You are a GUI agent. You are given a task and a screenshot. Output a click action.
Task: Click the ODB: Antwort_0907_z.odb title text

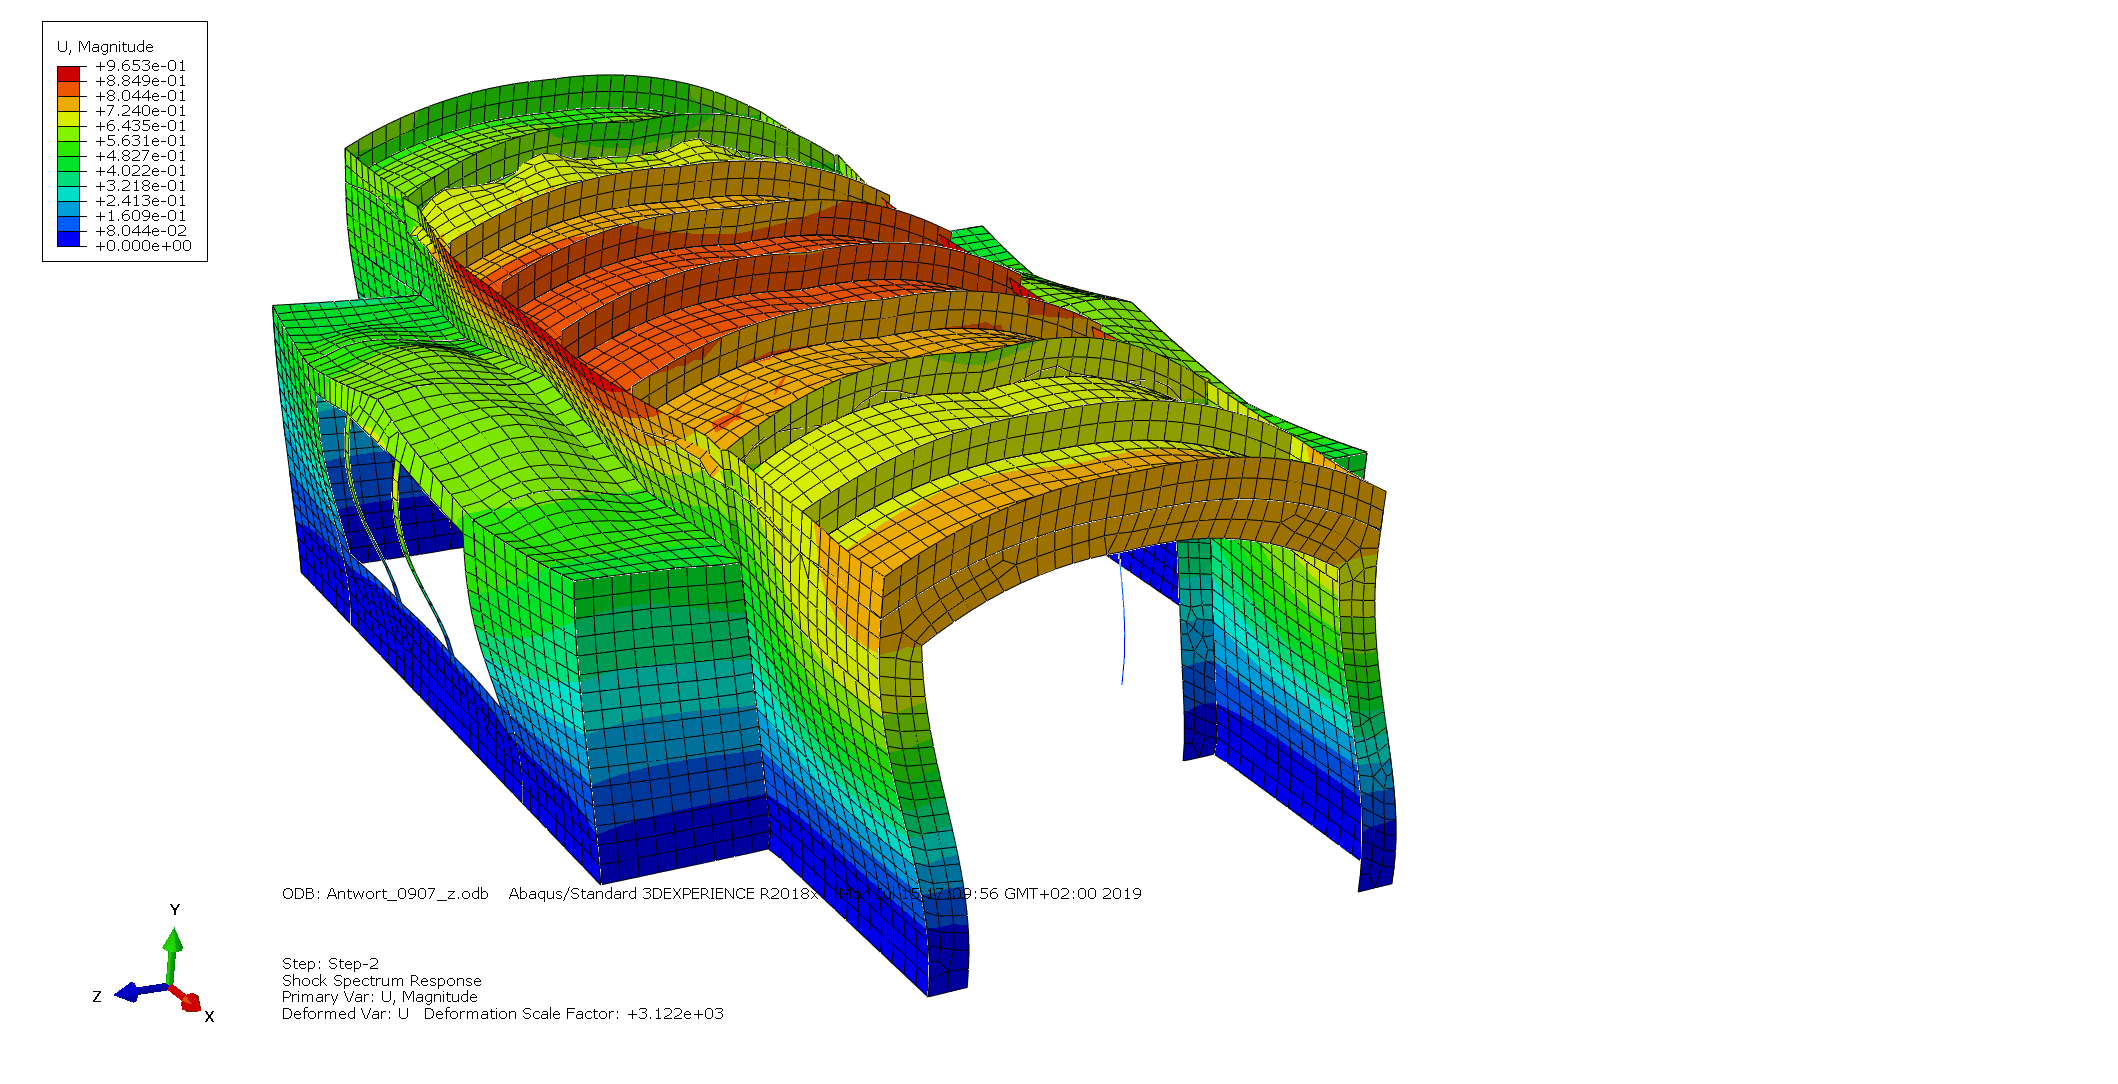pyautogui.click(x=385, y=894)
